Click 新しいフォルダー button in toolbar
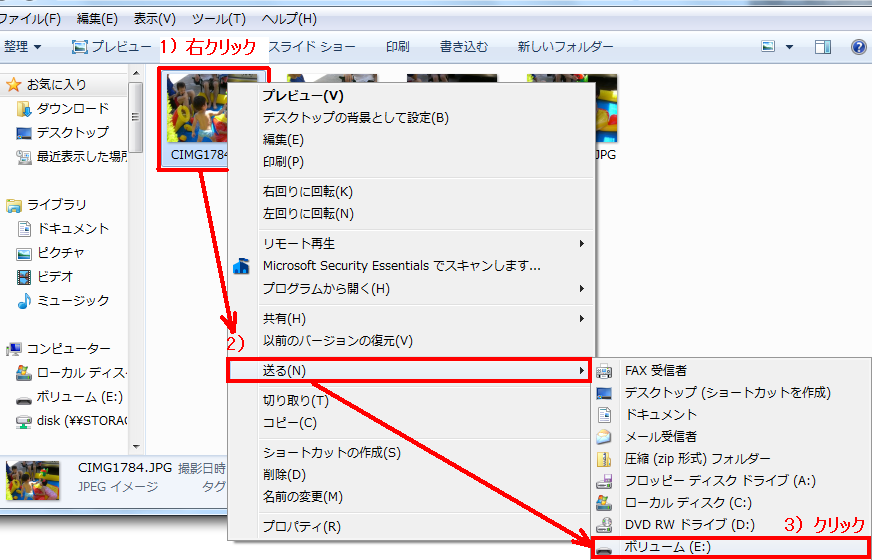This screenshot has height=560, width=872. coord(565,47)
